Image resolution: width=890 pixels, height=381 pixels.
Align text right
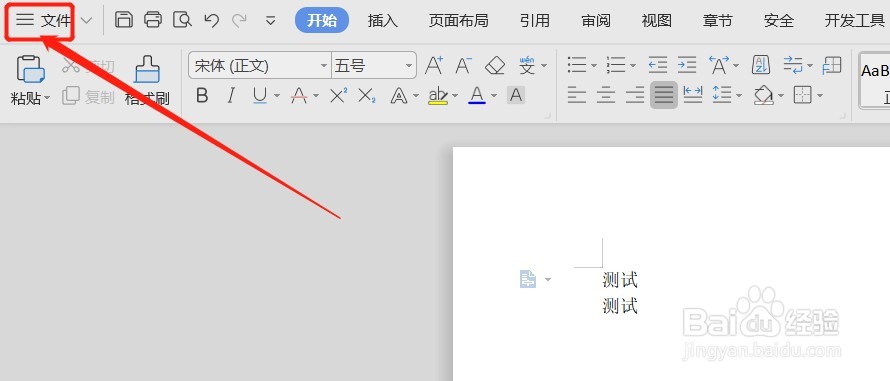point(635,94)
